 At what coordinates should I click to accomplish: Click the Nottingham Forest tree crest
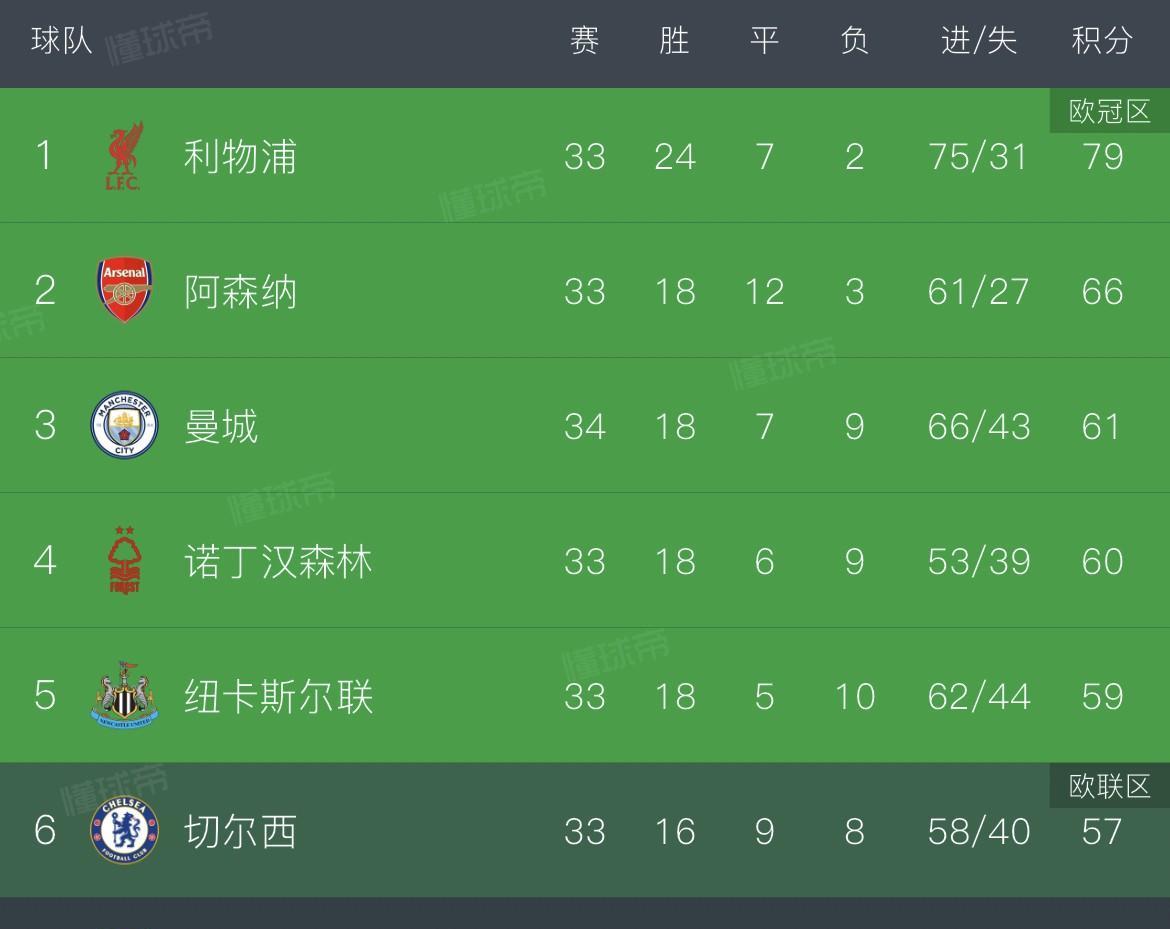click(125, 560)
